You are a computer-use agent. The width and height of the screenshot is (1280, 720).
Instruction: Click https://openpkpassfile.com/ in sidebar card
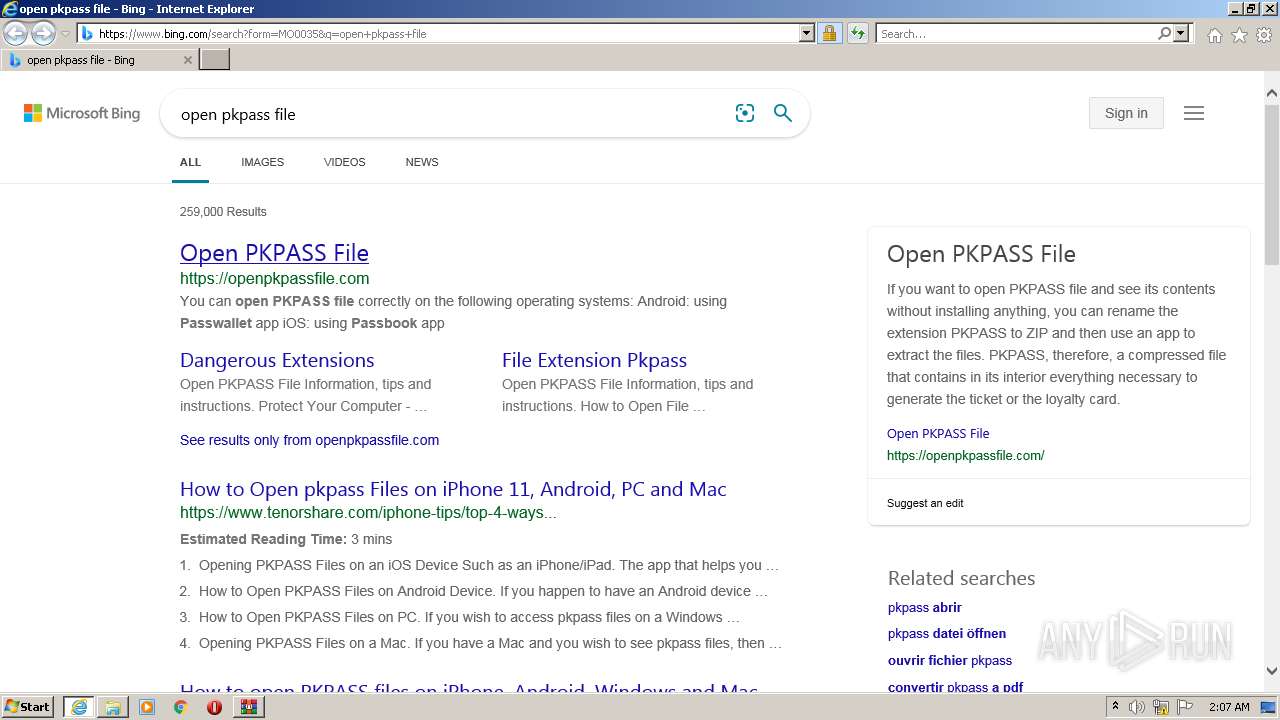tap(965, 455)
